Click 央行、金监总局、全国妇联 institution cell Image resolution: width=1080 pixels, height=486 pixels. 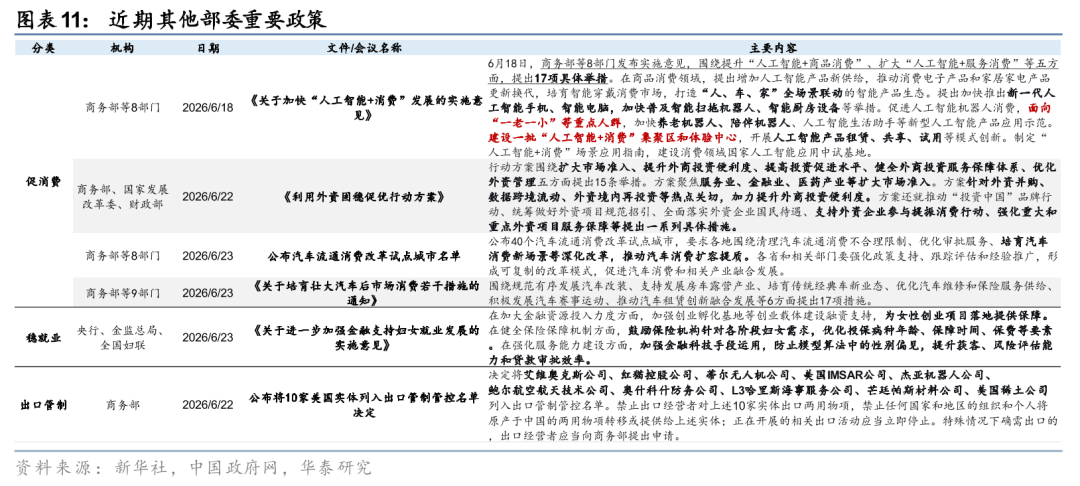coord(123,338)
